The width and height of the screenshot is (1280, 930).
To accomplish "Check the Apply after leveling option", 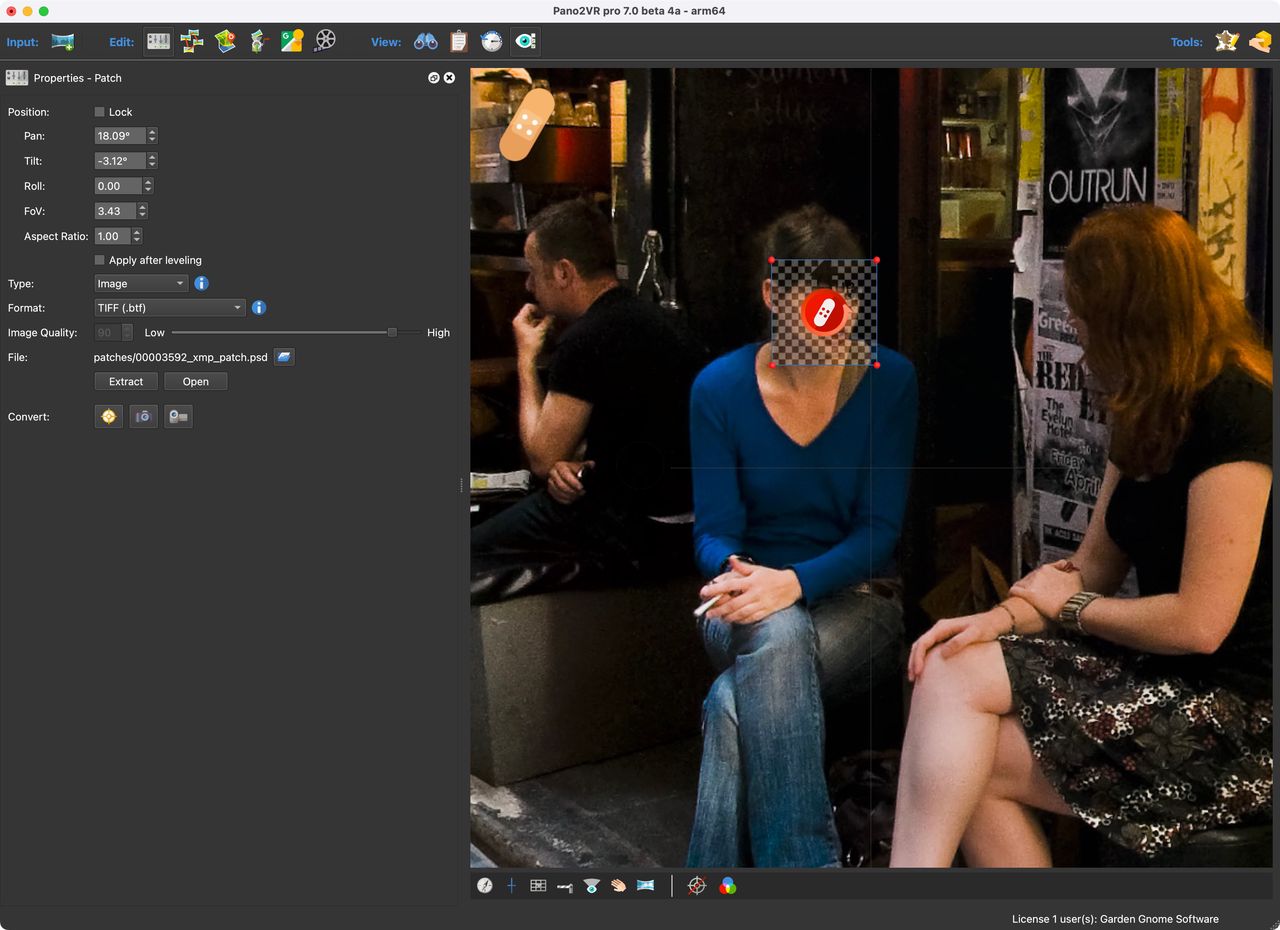I will pyautogui.click(x=99, y=259).
